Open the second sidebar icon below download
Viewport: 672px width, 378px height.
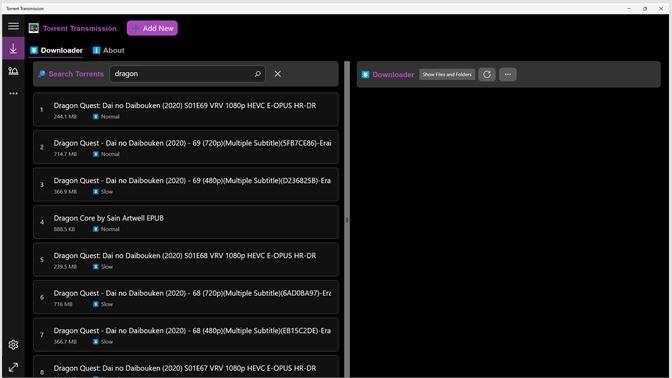pos(13,71)
